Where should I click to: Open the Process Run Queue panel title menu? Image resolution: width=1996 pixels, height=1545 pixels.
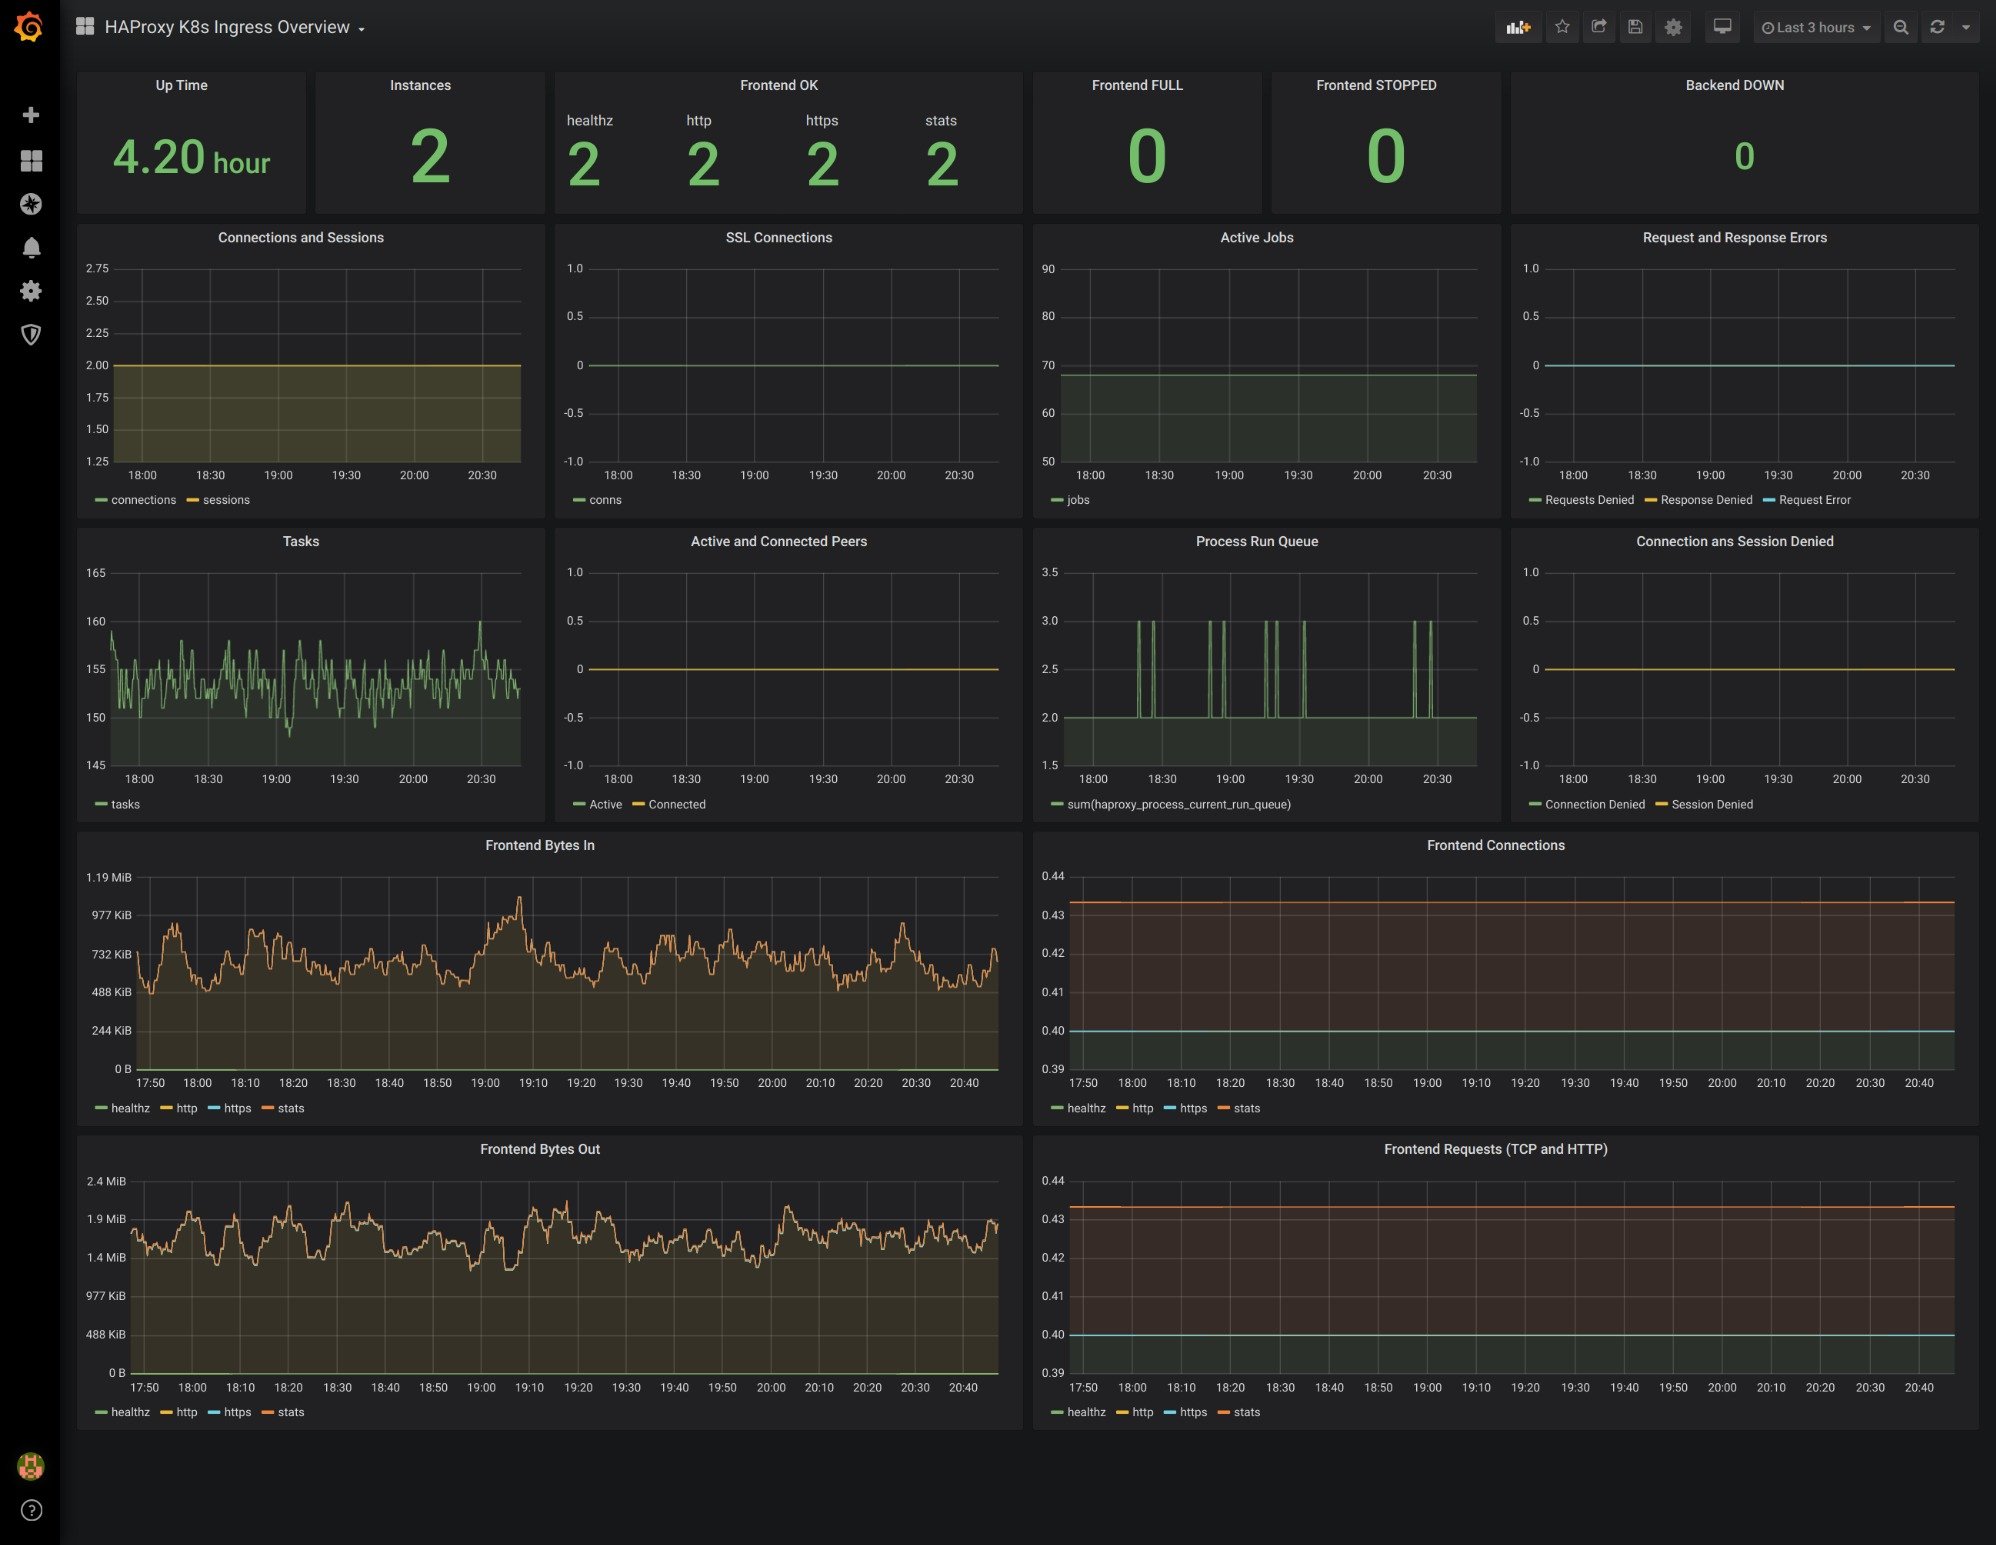coord(1256,542)
